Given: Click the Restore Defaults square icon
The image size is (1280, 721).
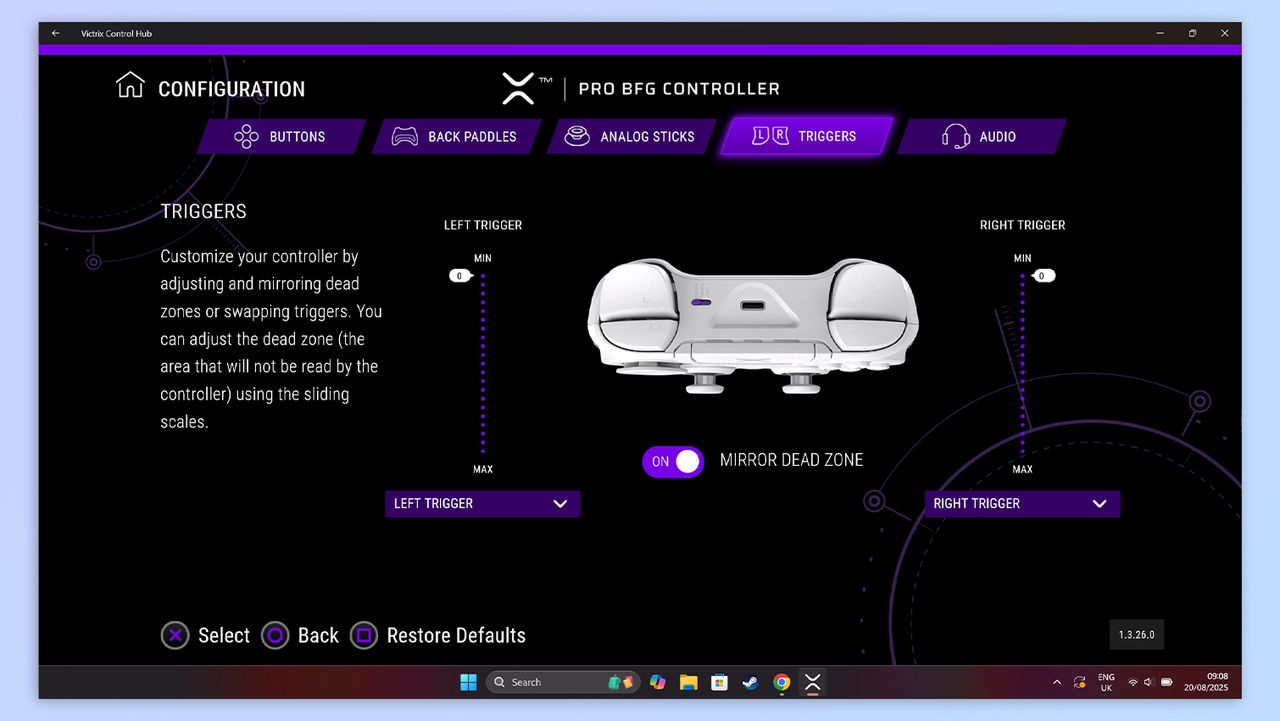Looking at the screenshot, I should point(364,635).
